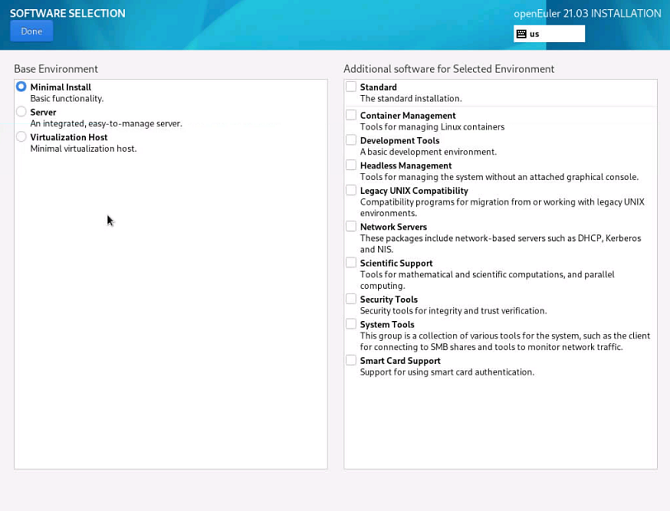Enable the Standard checkbox
This screenshot has width=670, height=511.
pyautogui.click(x=351, y=87)
